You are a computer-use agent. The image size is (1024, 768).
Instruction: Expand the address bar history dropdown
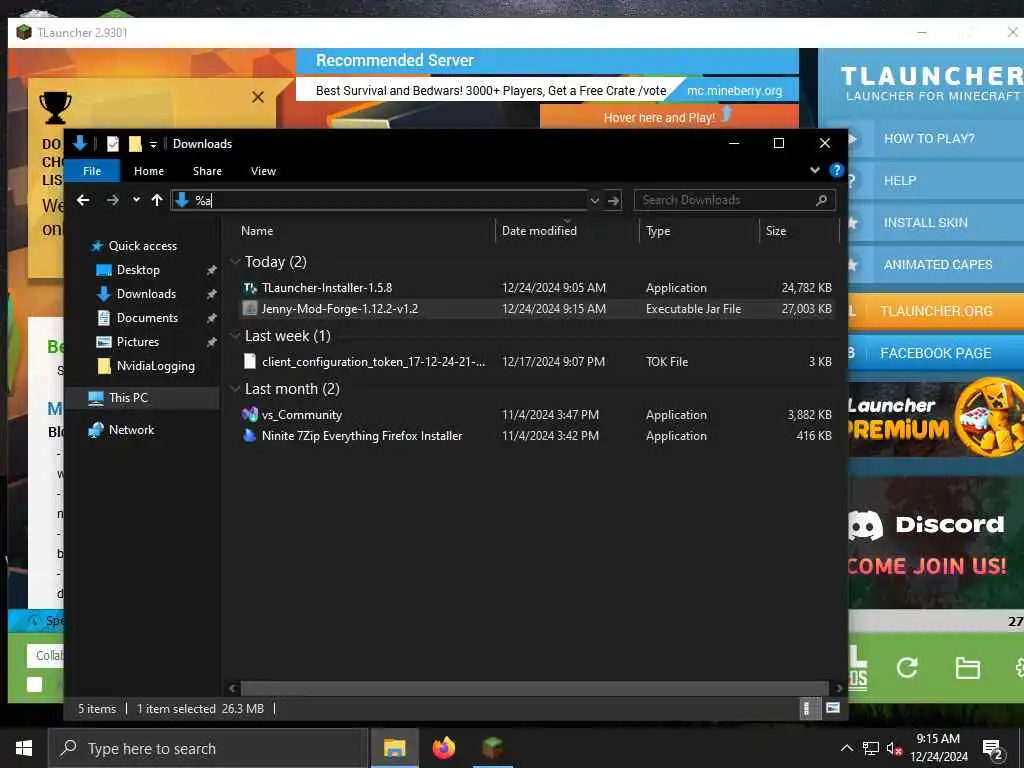(594, 200)
